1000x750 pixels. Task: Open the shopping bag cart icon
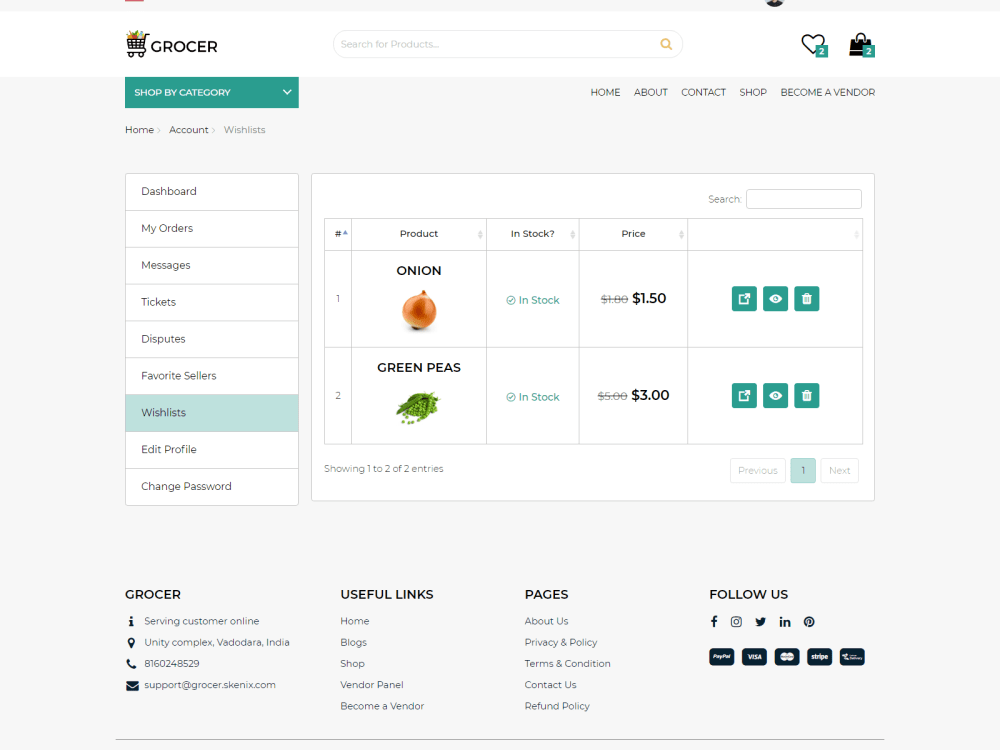(x=859, y=44)
